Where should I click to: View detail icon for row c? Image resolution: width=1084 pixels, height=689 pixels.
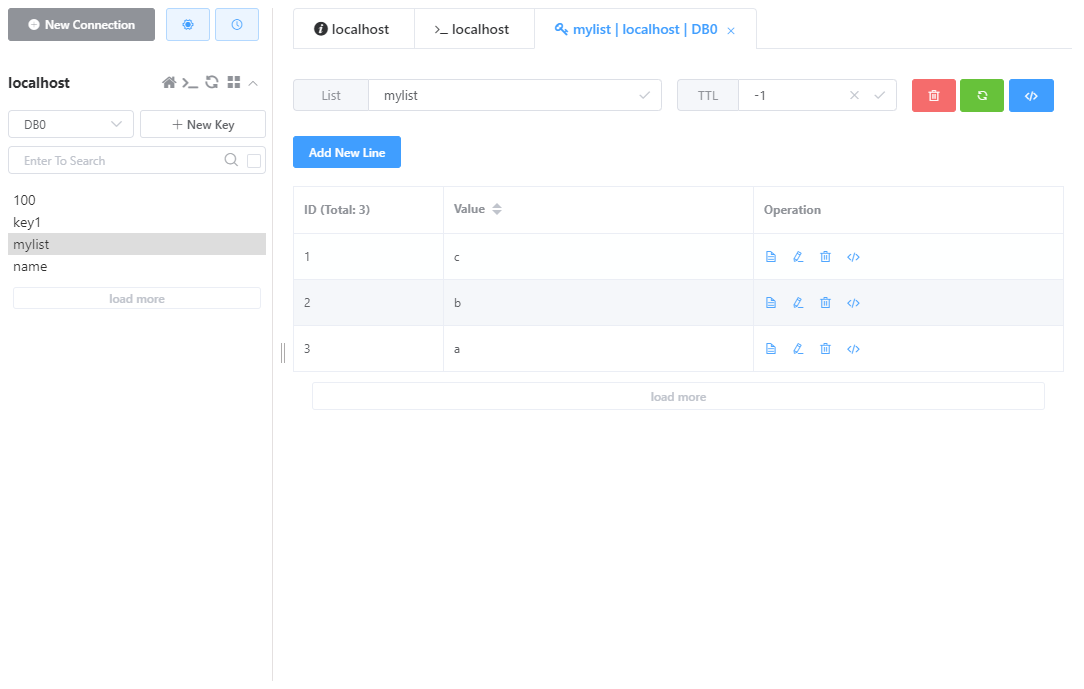point(771,257)
